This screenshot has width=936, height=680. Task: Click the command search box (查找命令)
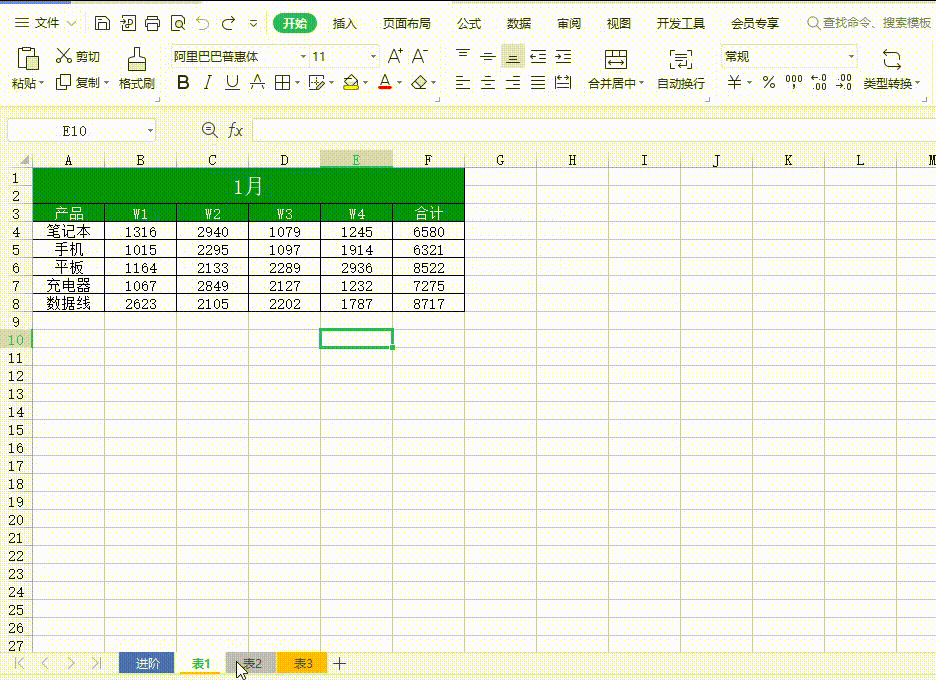click(869, 23)
